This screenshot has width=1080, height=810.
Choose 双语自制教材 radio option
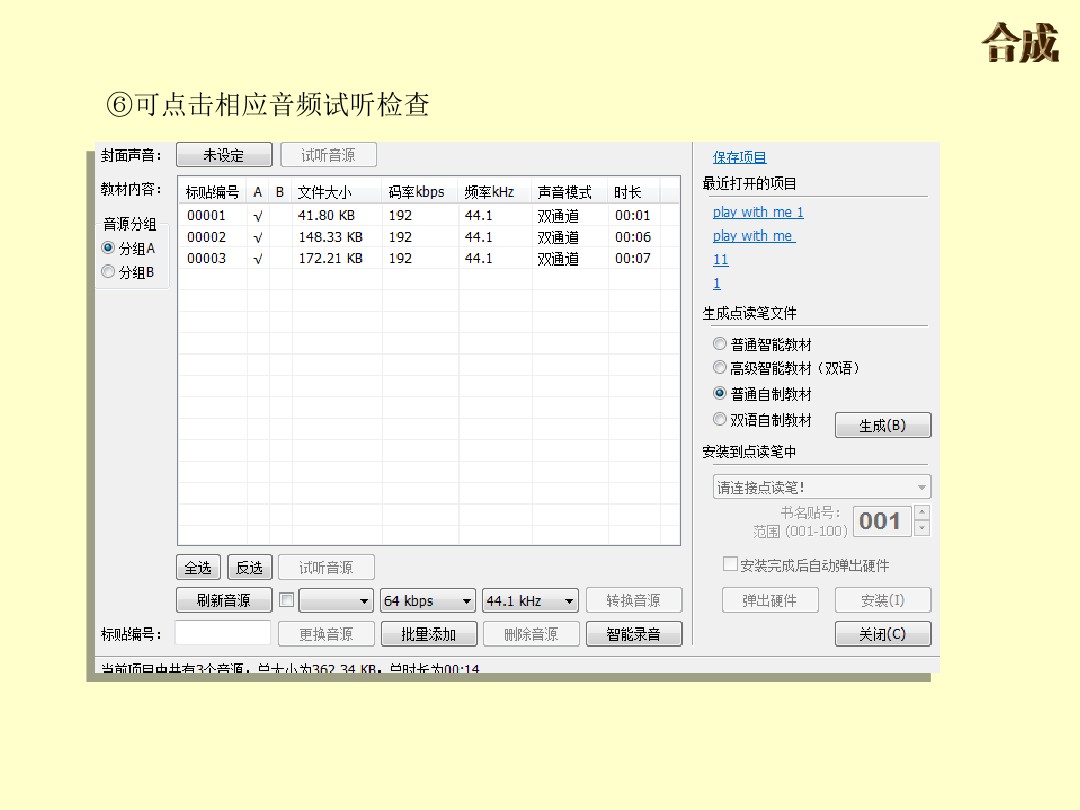coord(720,420)
